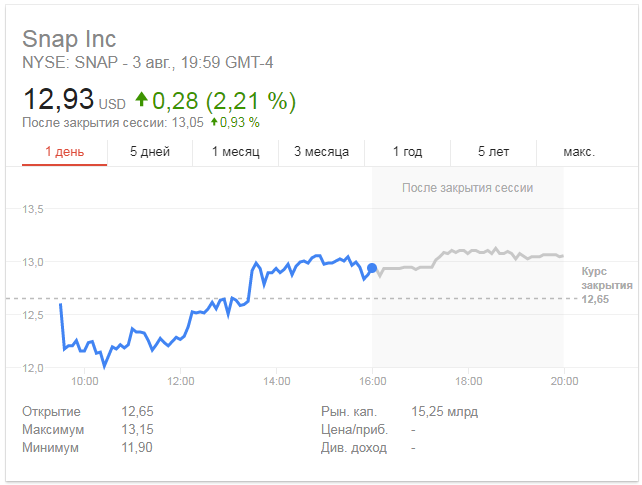Click the "Рын. кап." value 15,25 млрд
This screenshot has height=485, width=642.
444,411
